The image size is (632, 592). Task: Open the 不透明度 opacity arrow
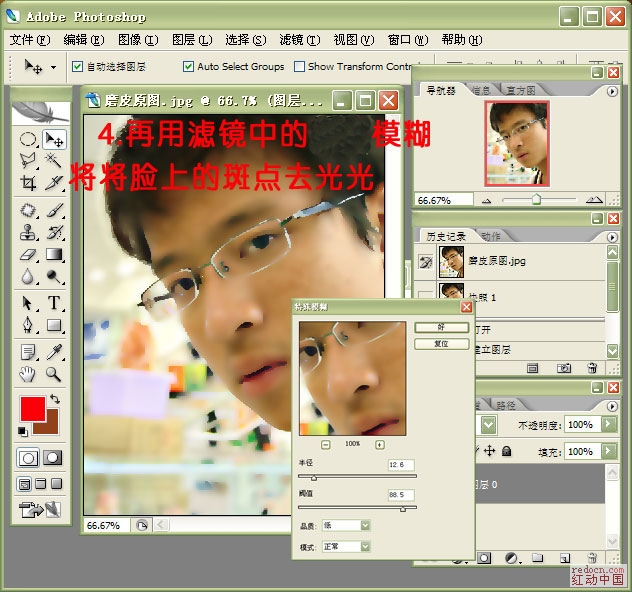609,424
